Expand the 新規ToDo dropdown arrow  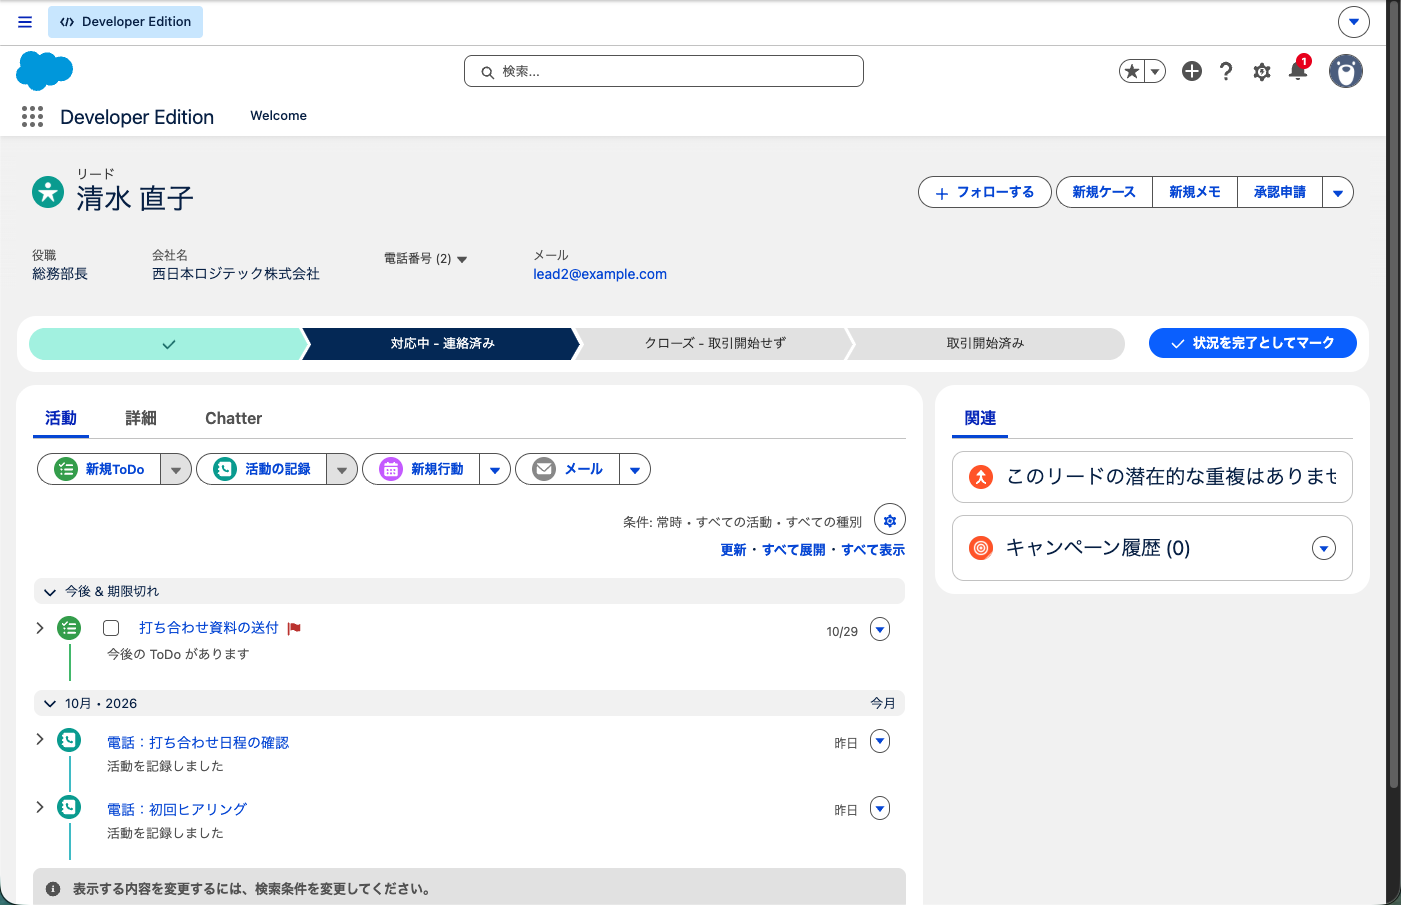176,469
